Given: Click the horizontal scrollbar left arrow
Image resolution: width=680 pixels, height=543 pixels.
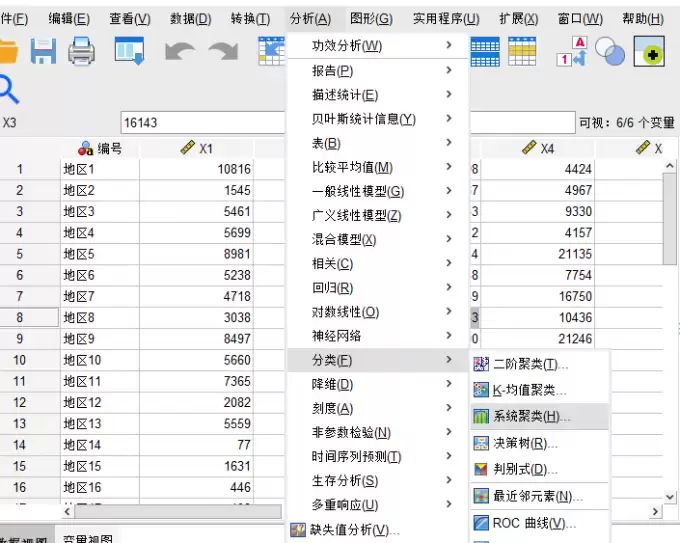Looking at the screenshot, I should coord(67,512).
